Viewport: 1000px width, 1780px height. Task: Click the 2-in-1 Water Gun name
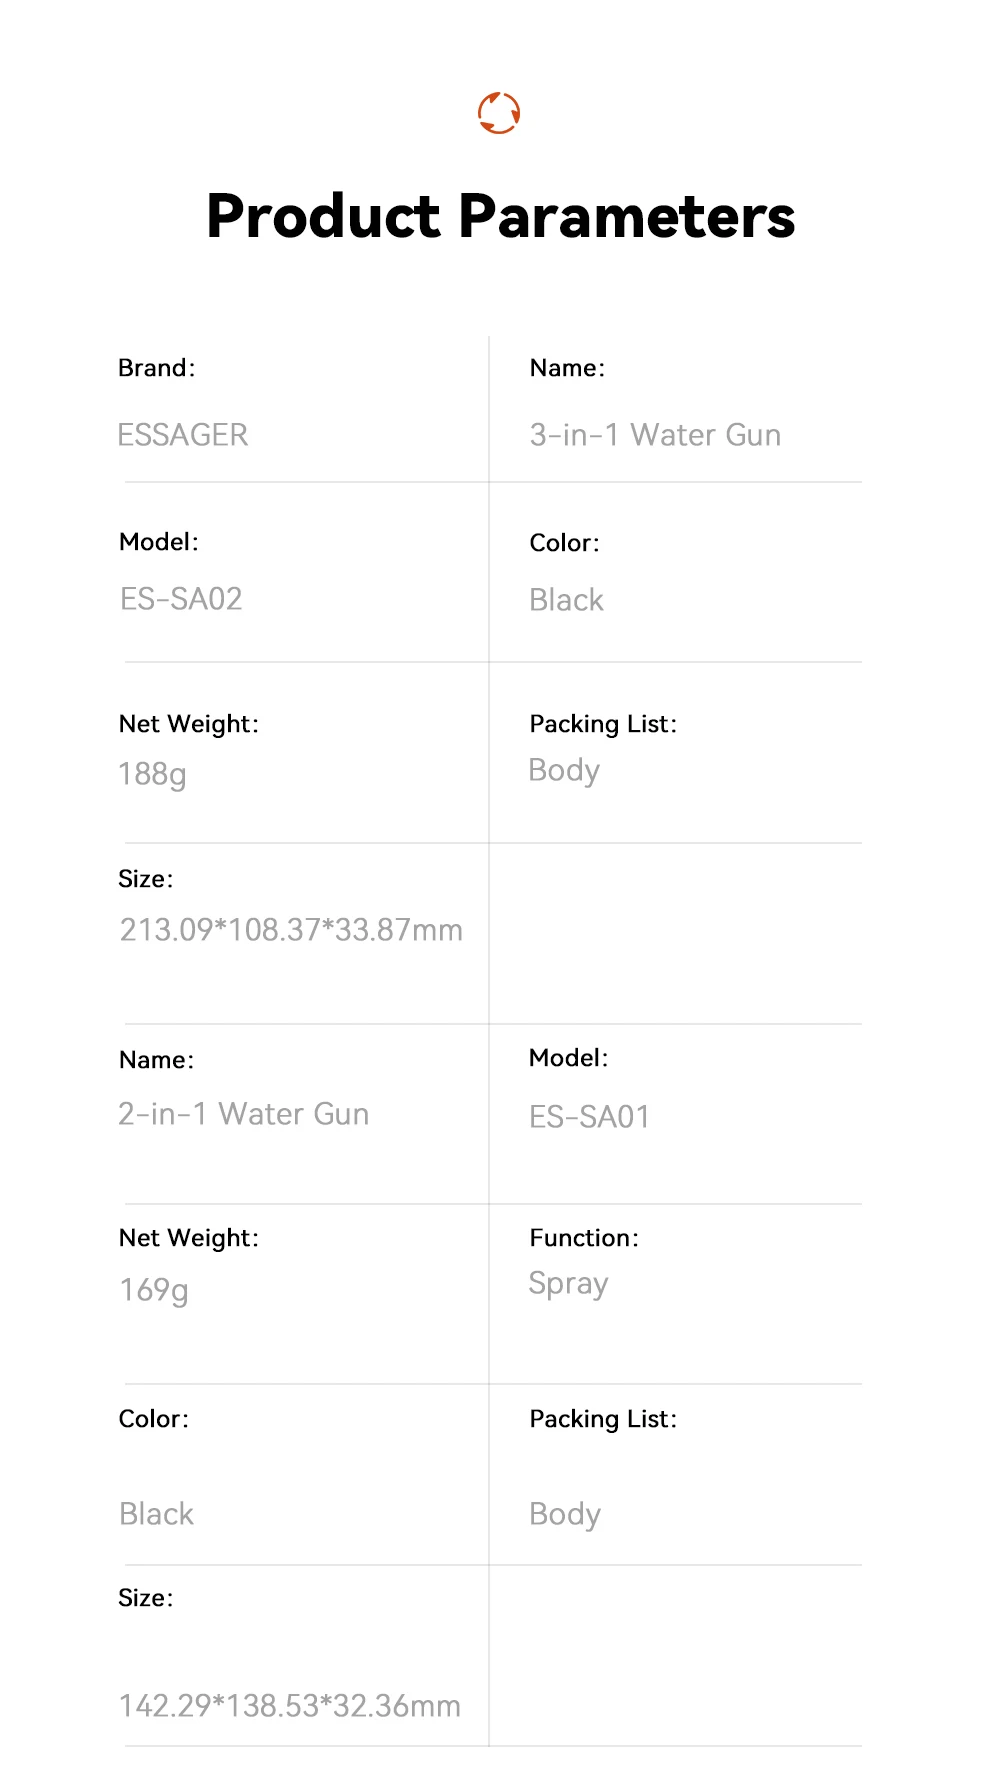click(244, 1114)
